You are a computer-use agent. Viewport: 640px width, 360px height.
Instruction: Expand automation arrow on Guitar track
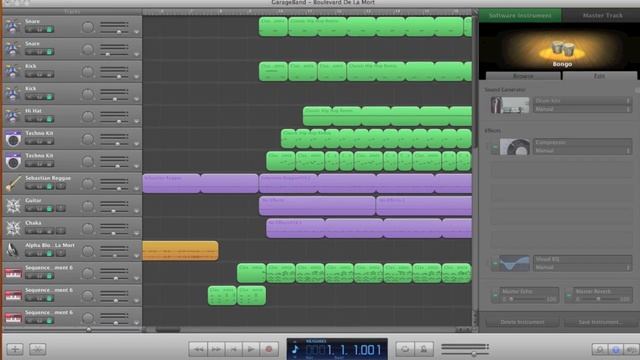coord(136,211)
